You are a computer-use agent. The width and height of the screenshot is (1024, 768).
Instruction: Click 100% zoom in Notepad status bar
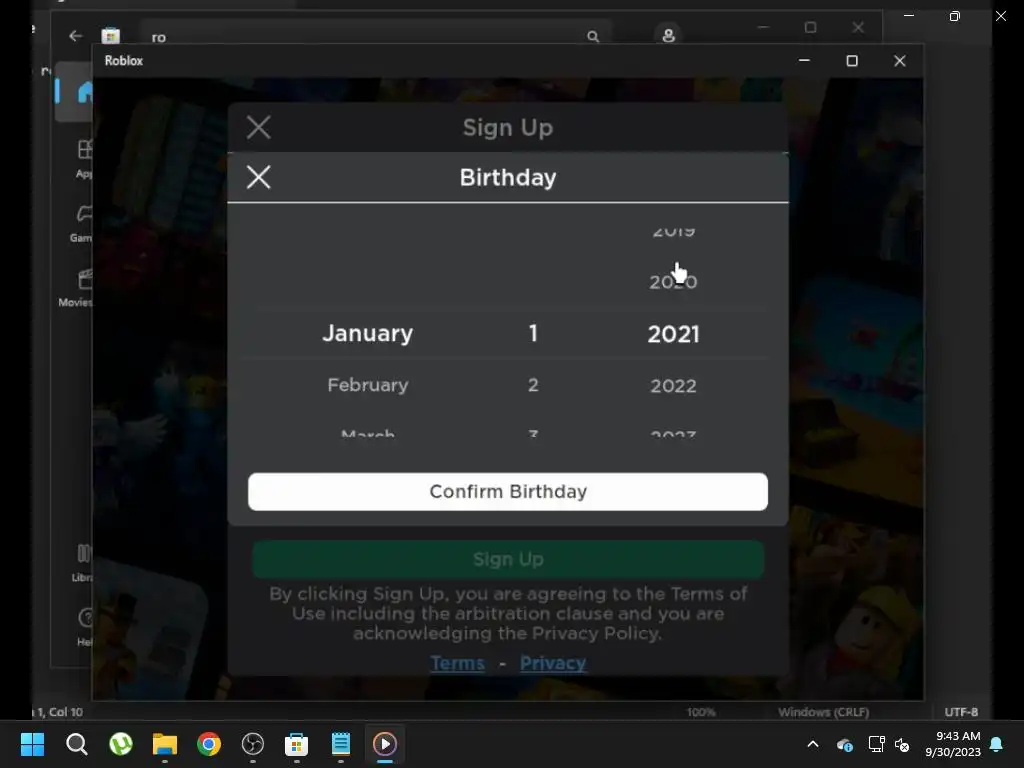701,712
